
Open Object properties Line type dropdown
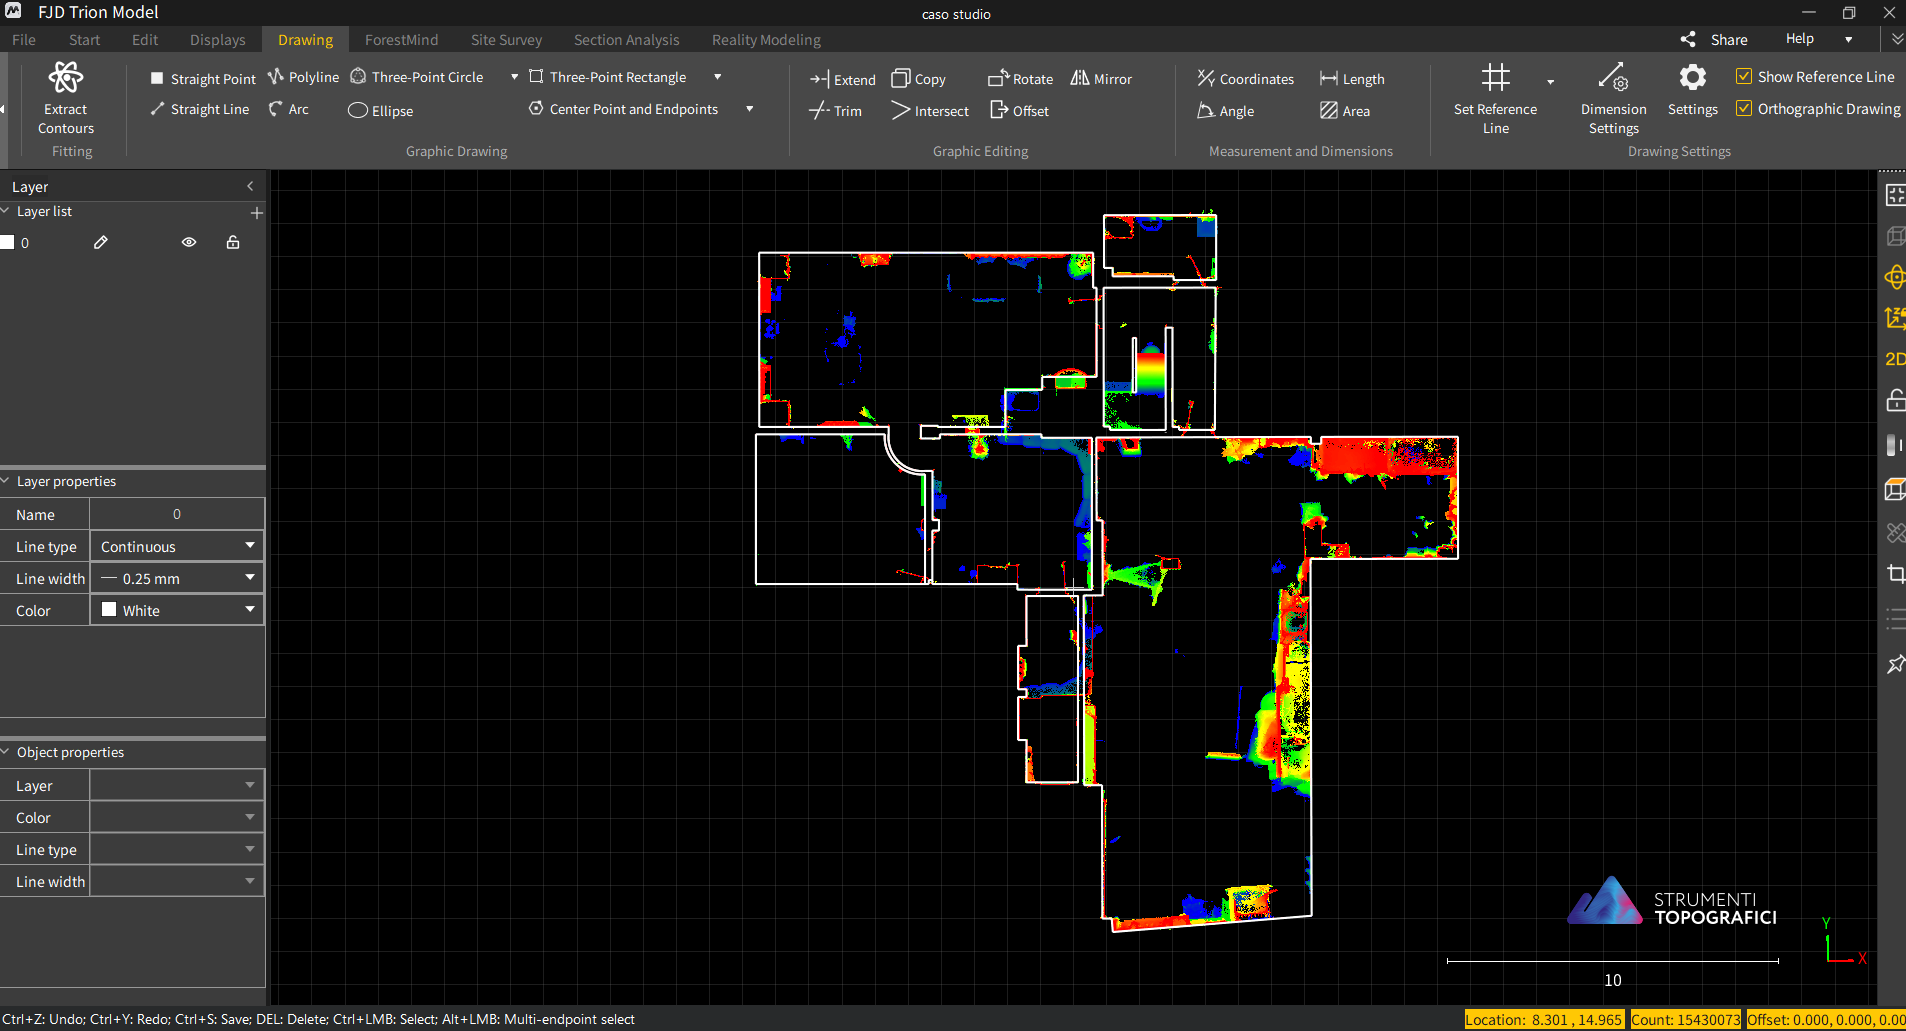coord(177,849)
